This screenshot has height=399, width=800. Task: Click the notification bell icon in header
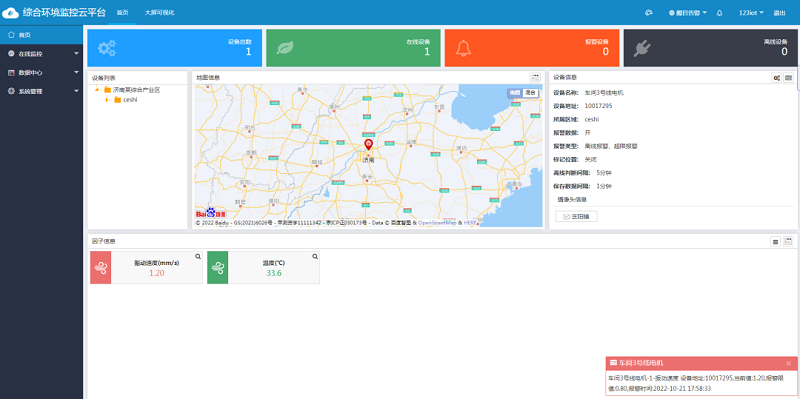point(719,13)
